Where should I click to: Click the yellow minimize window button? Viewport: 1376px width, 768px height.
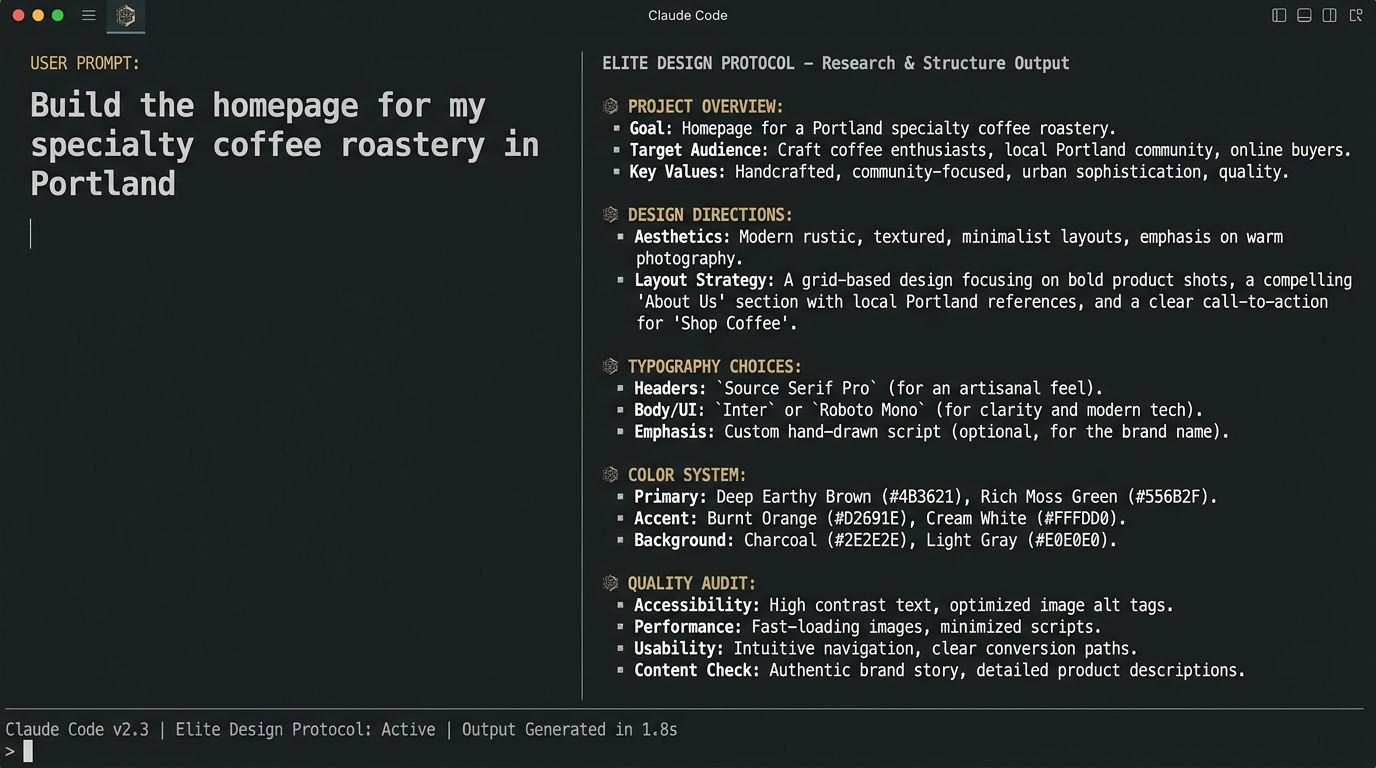(38, 15)
